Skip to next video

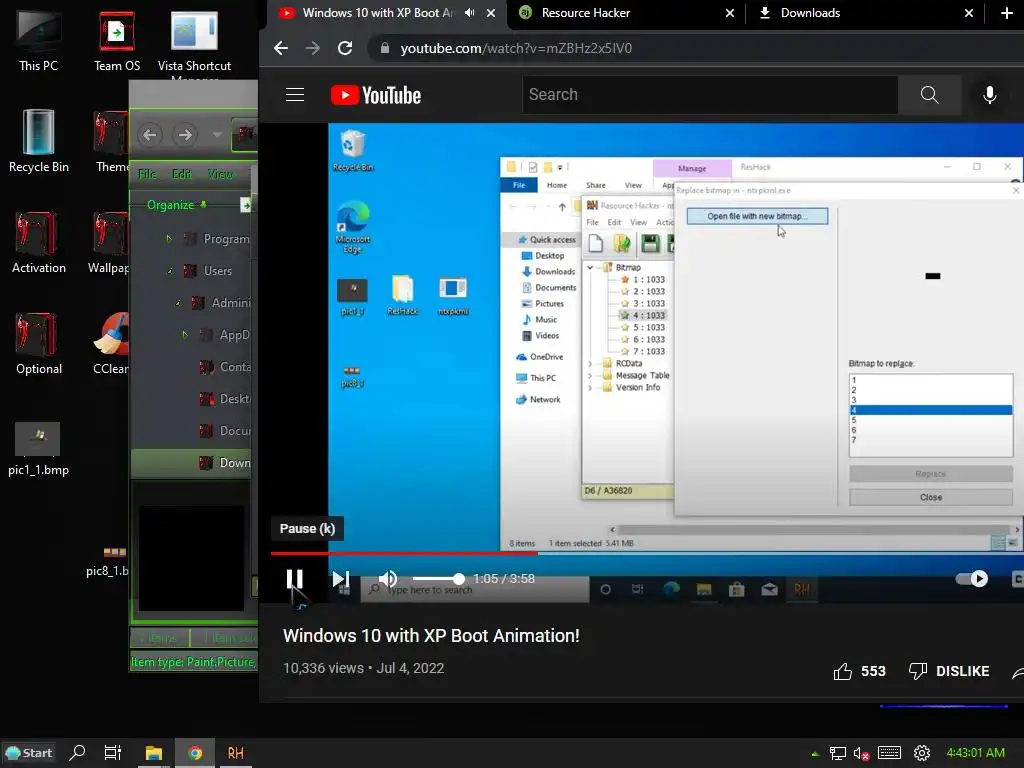[x=340, y=579]
